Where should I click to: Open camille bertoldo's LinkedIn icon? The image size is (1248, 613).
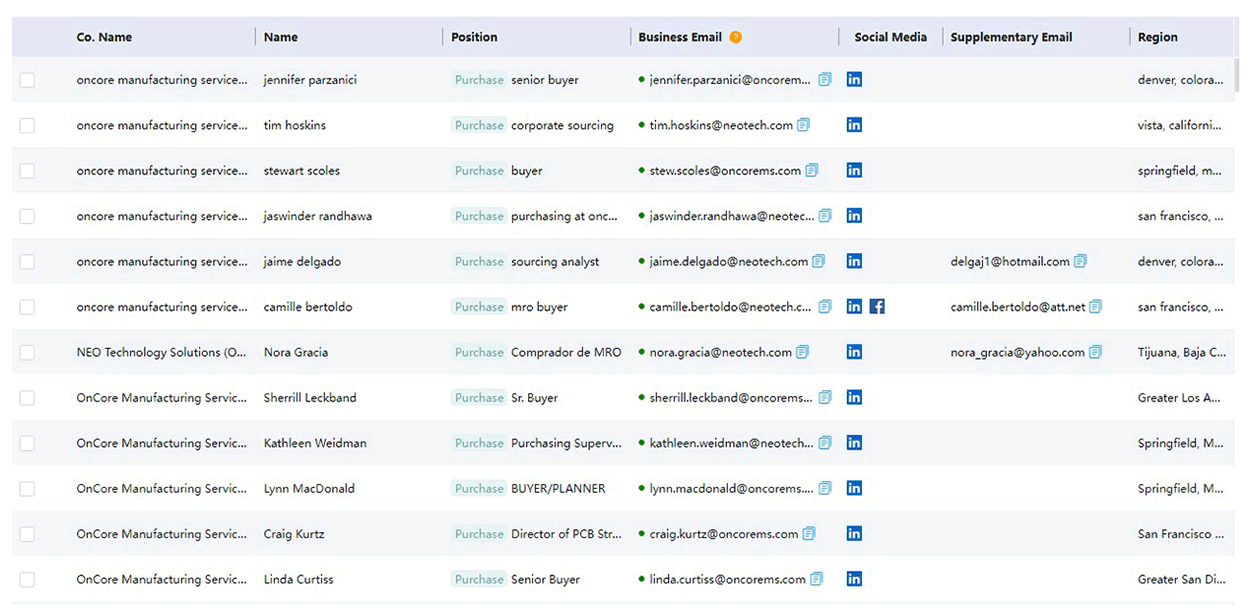[x=854, y=307]
